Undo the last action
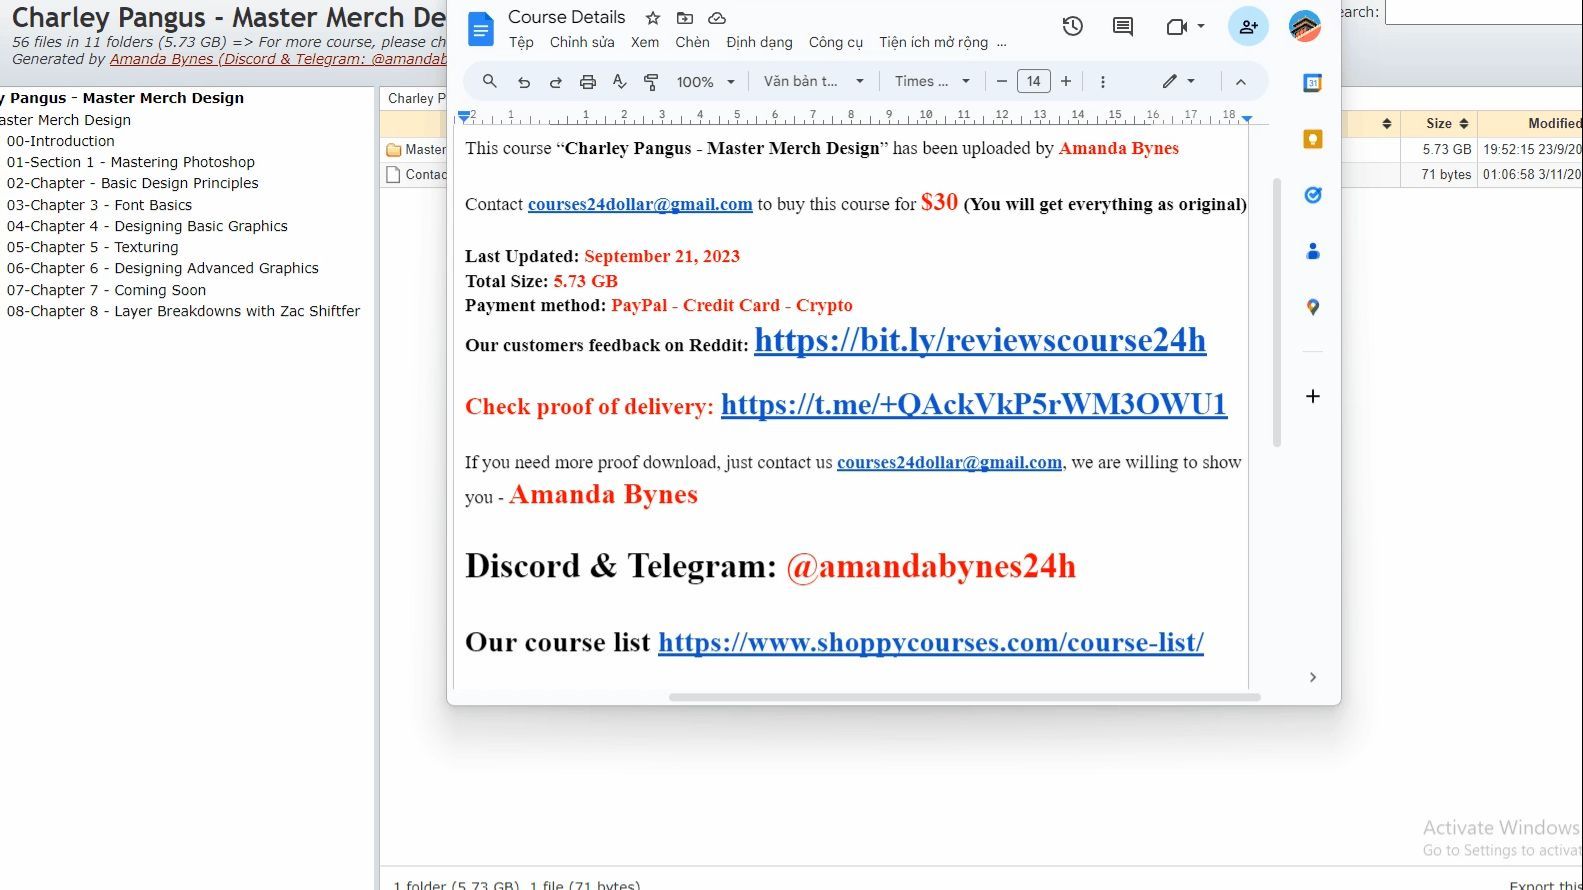Screen dimensions: 1583x890 pos(523,82)
